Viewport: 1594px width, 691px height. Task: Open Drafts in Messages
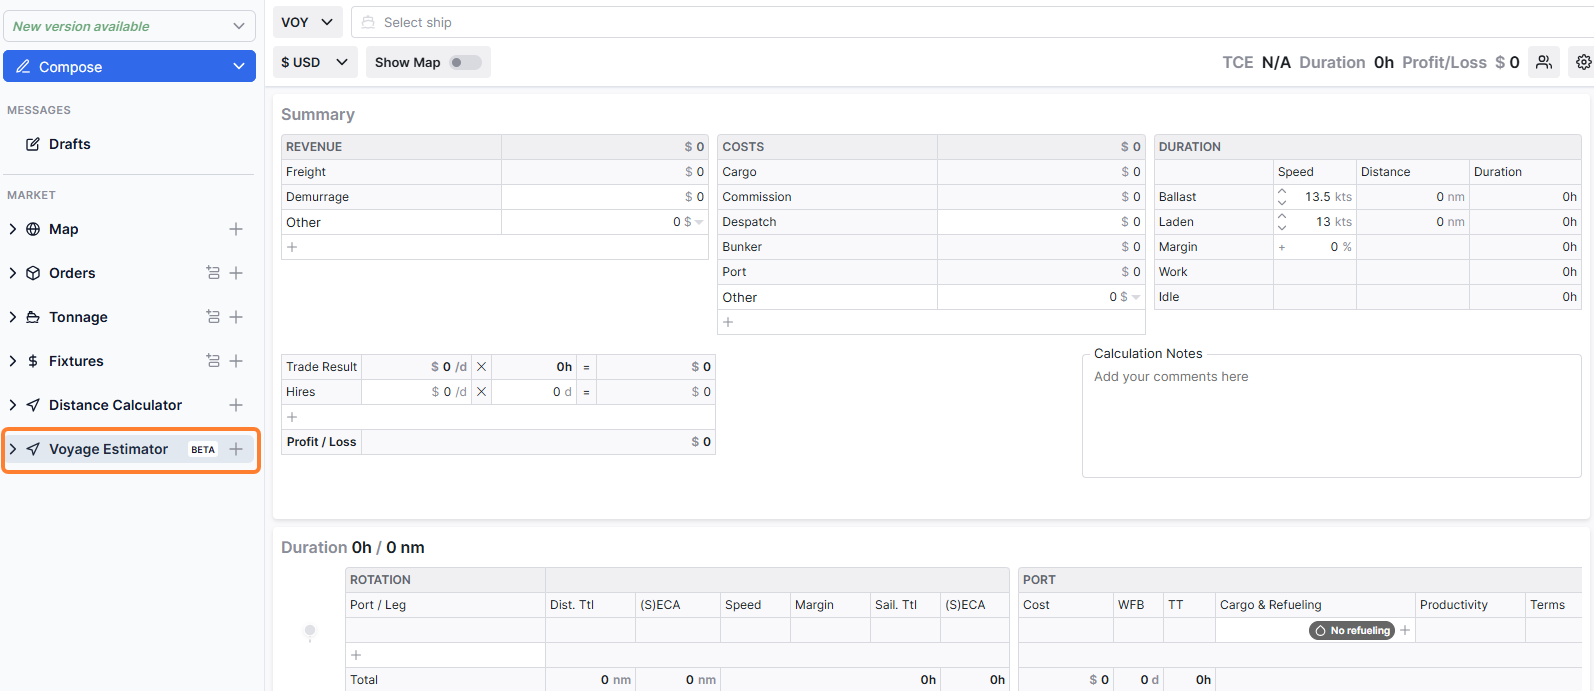(70, 144)
